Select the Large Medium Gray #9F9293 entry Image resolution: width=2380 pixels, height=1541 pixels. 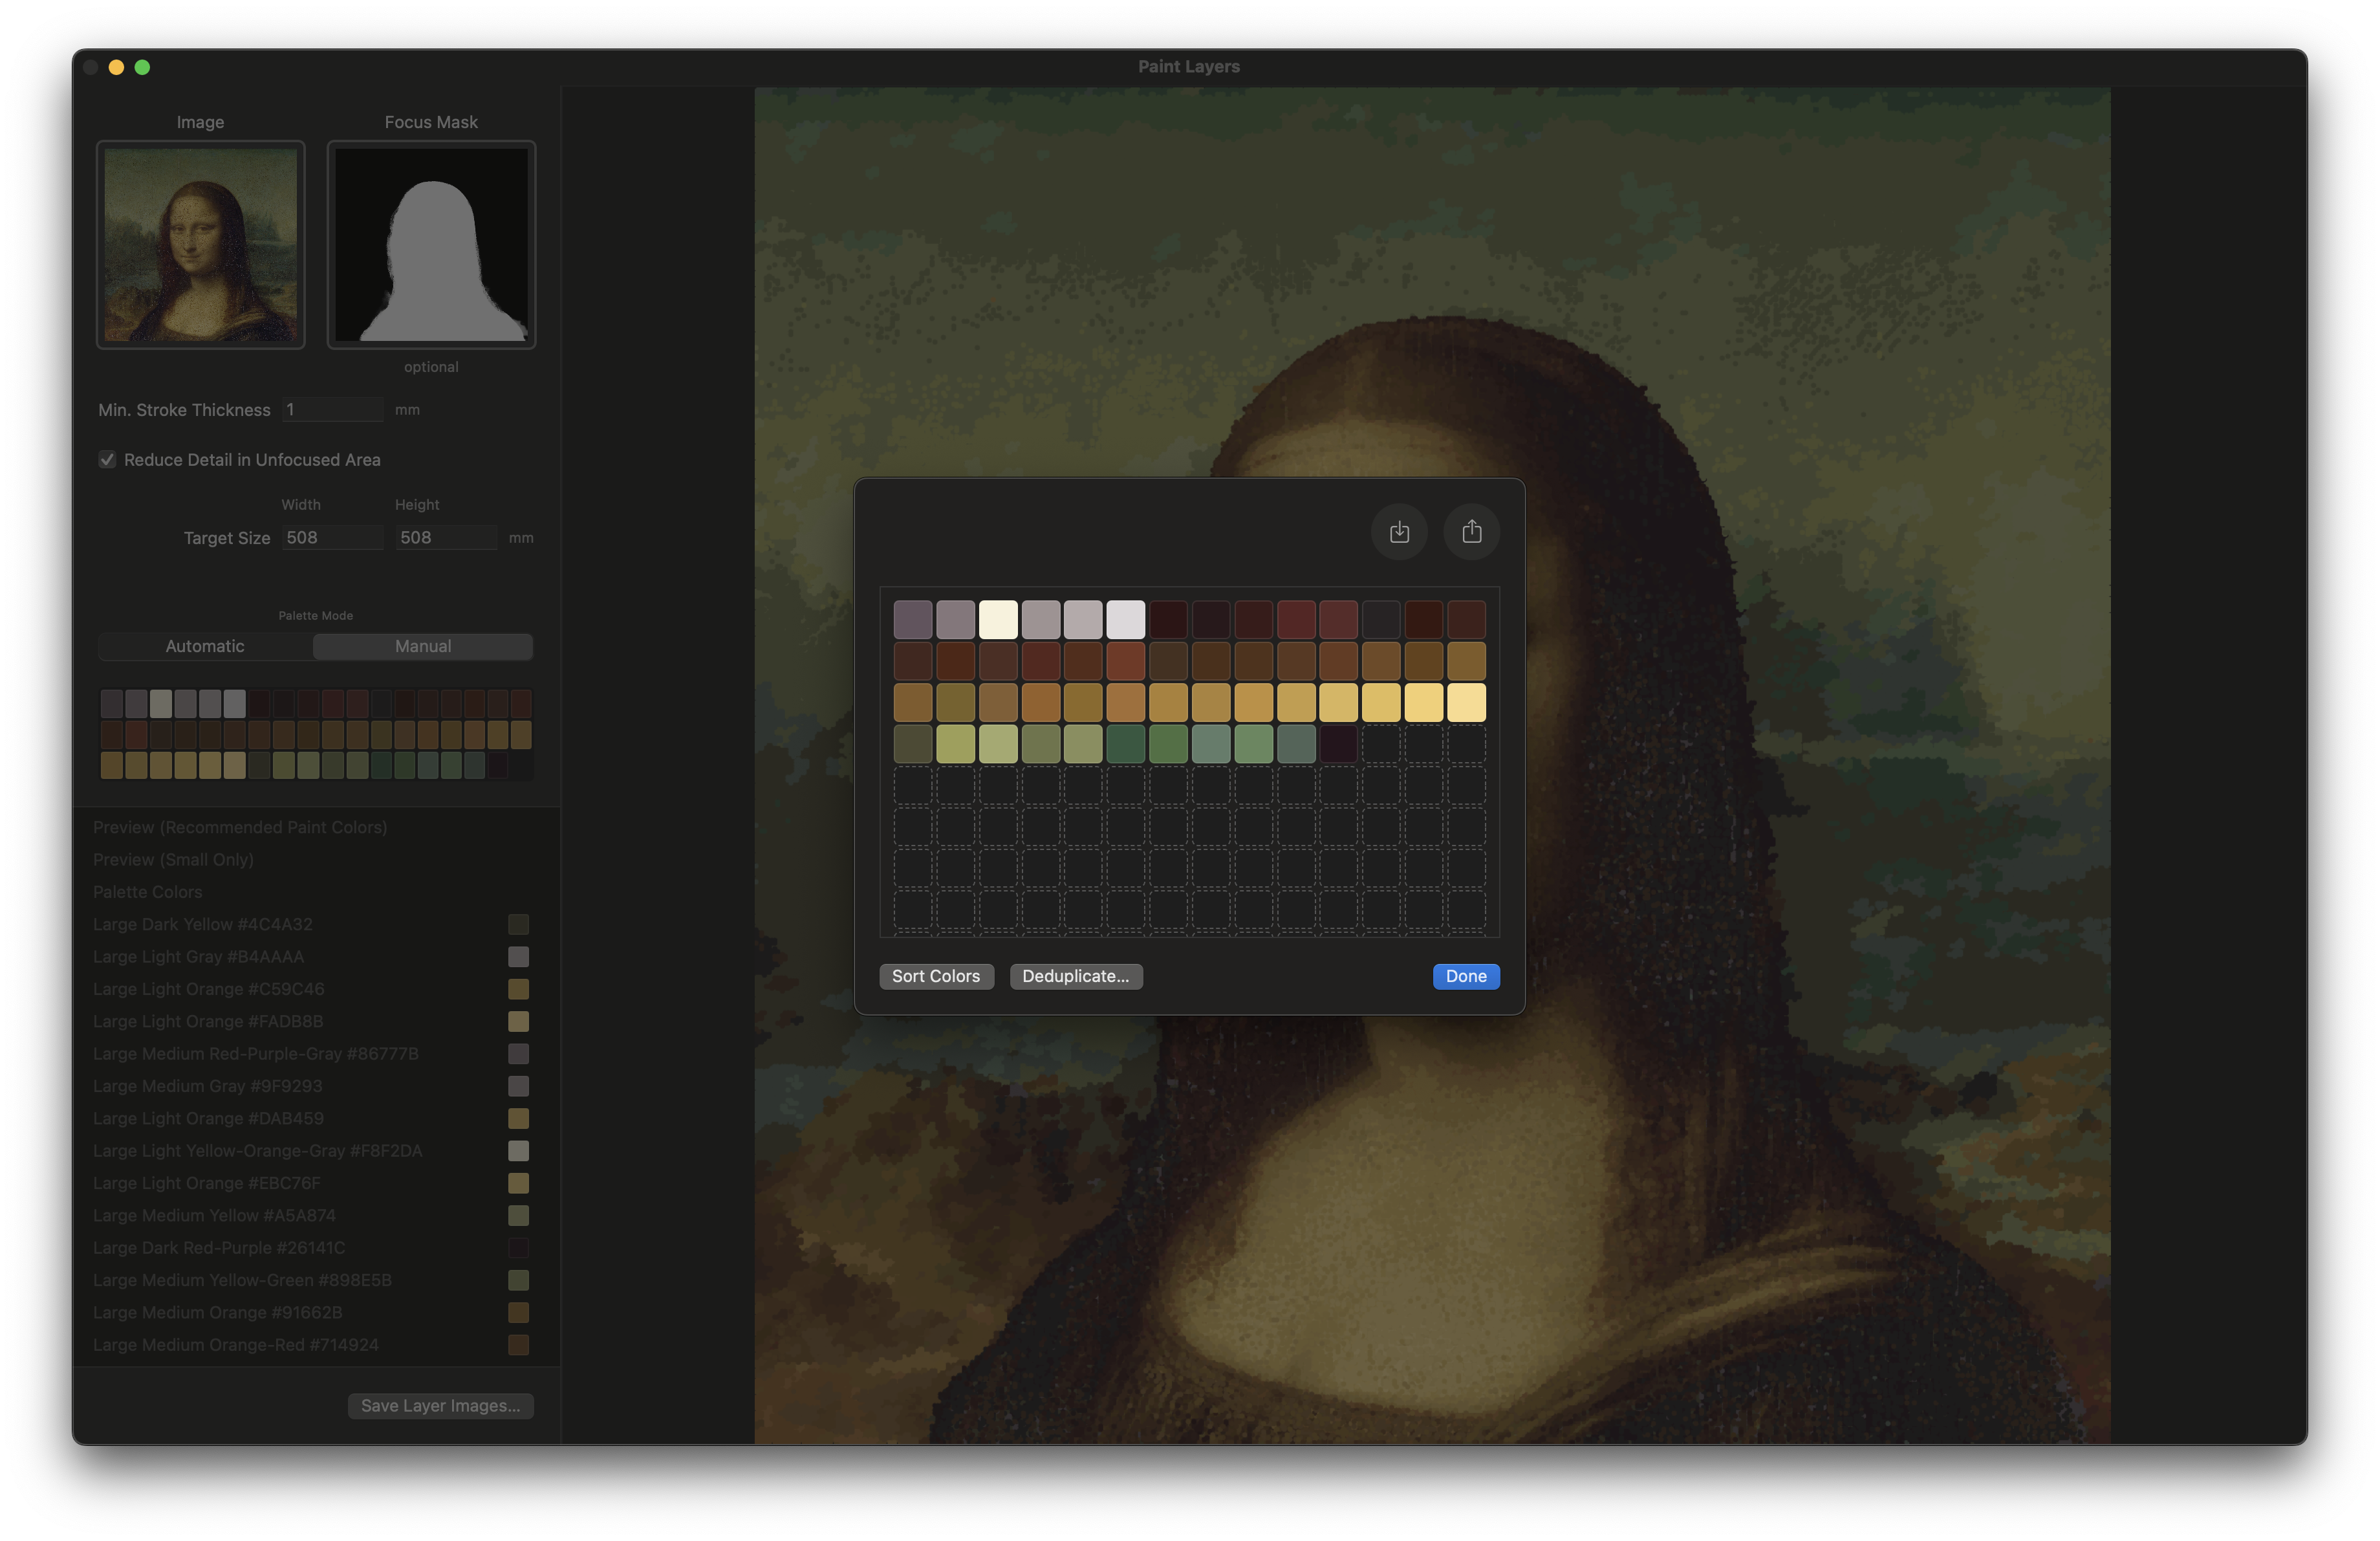pos(208,1086)
